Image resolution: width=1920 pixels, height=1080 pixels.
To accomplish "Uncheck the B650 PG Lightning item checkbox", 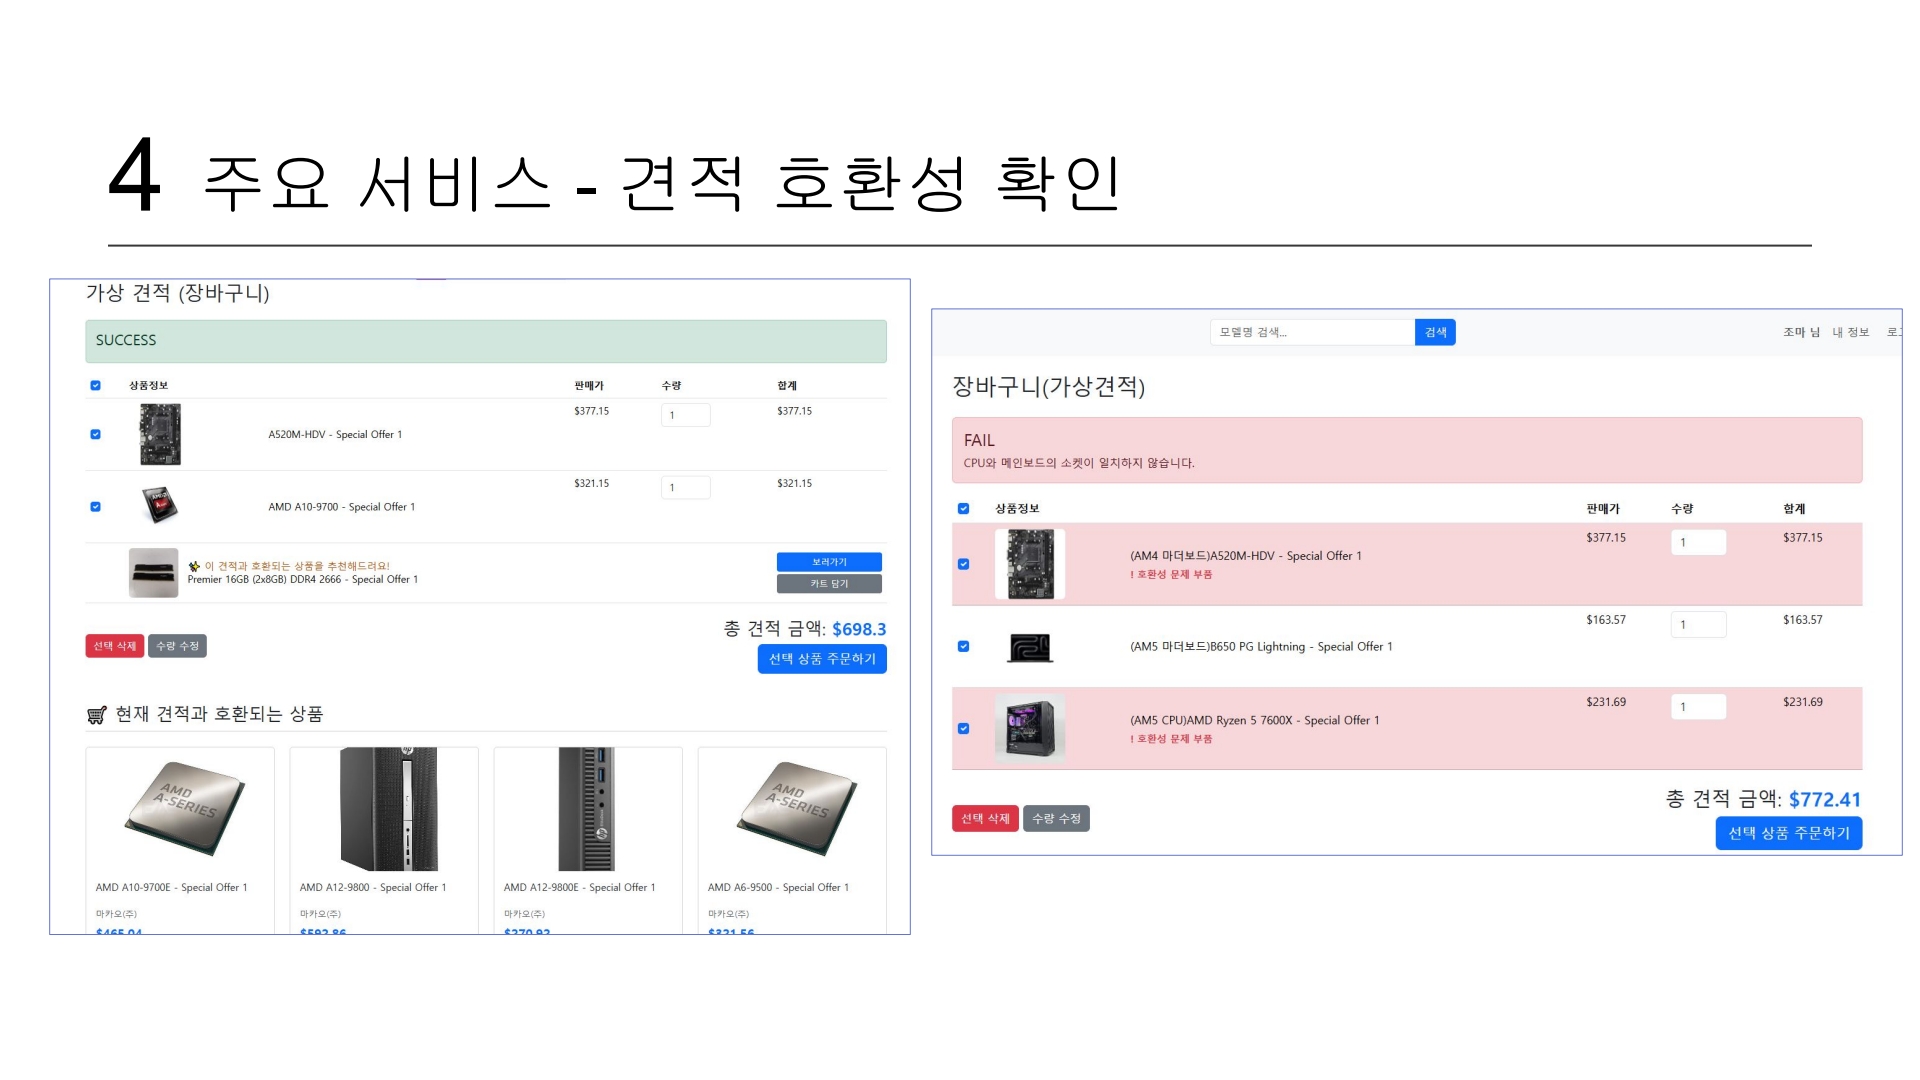I will click(x=964, y=646).
